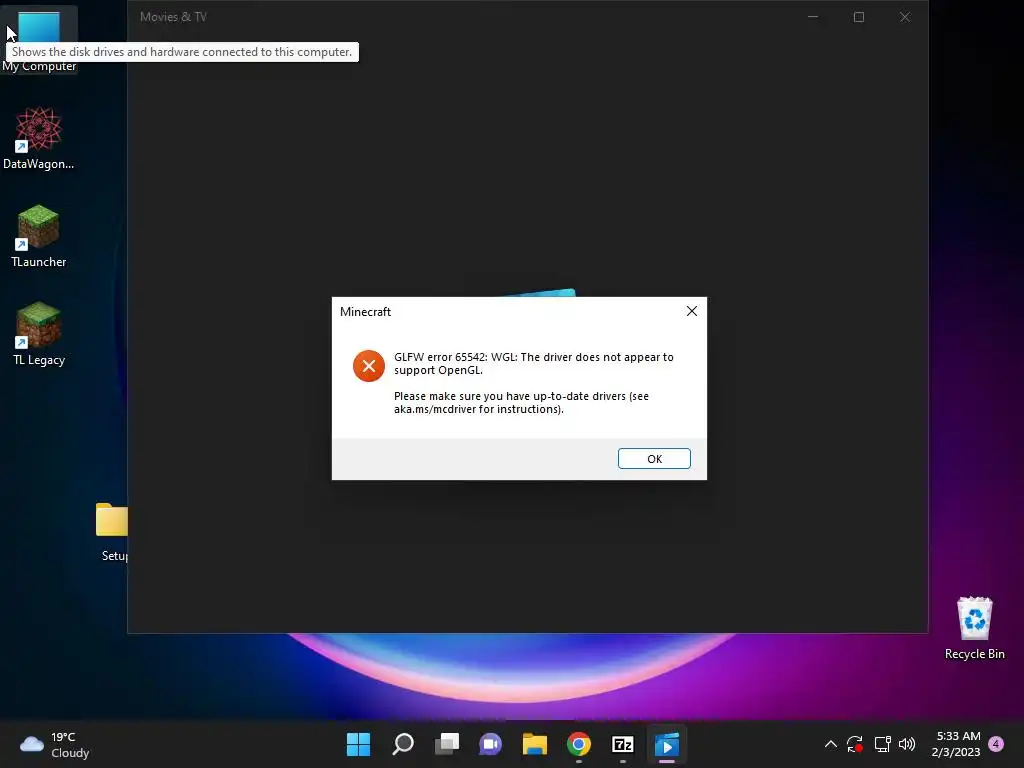
Task: Select the Recycle Bin icon
Action: click(x=974, y=628)
